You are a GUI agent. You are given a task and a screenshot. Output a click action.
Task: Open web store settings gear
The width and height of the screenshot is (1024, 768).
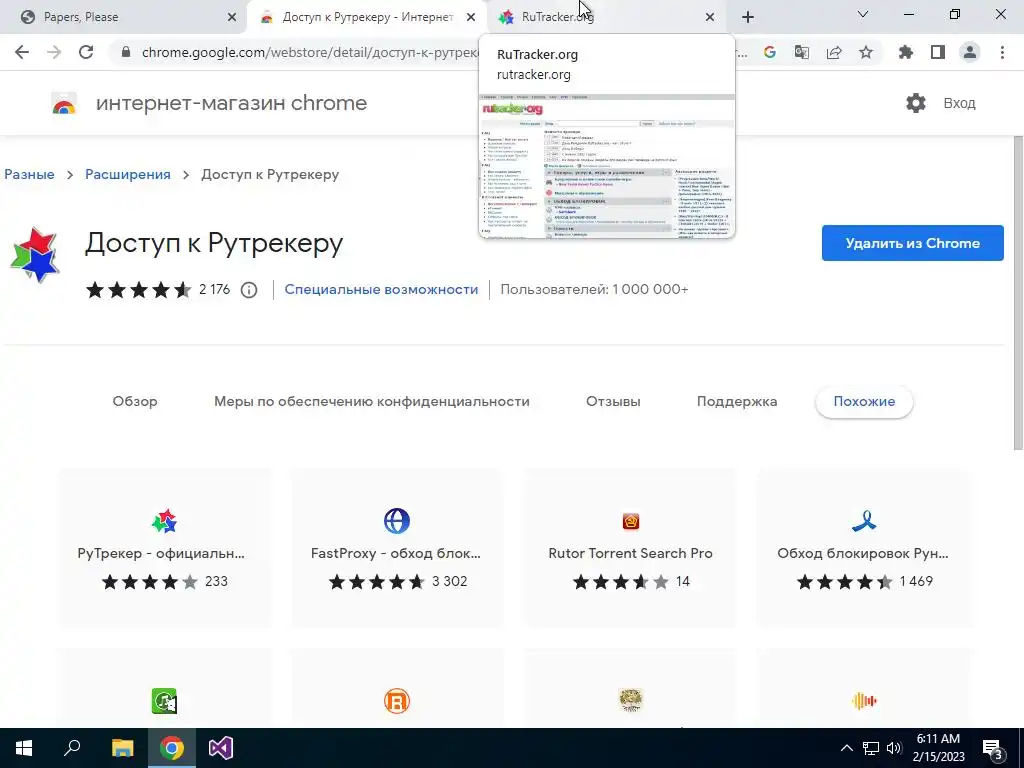(916, 103)
